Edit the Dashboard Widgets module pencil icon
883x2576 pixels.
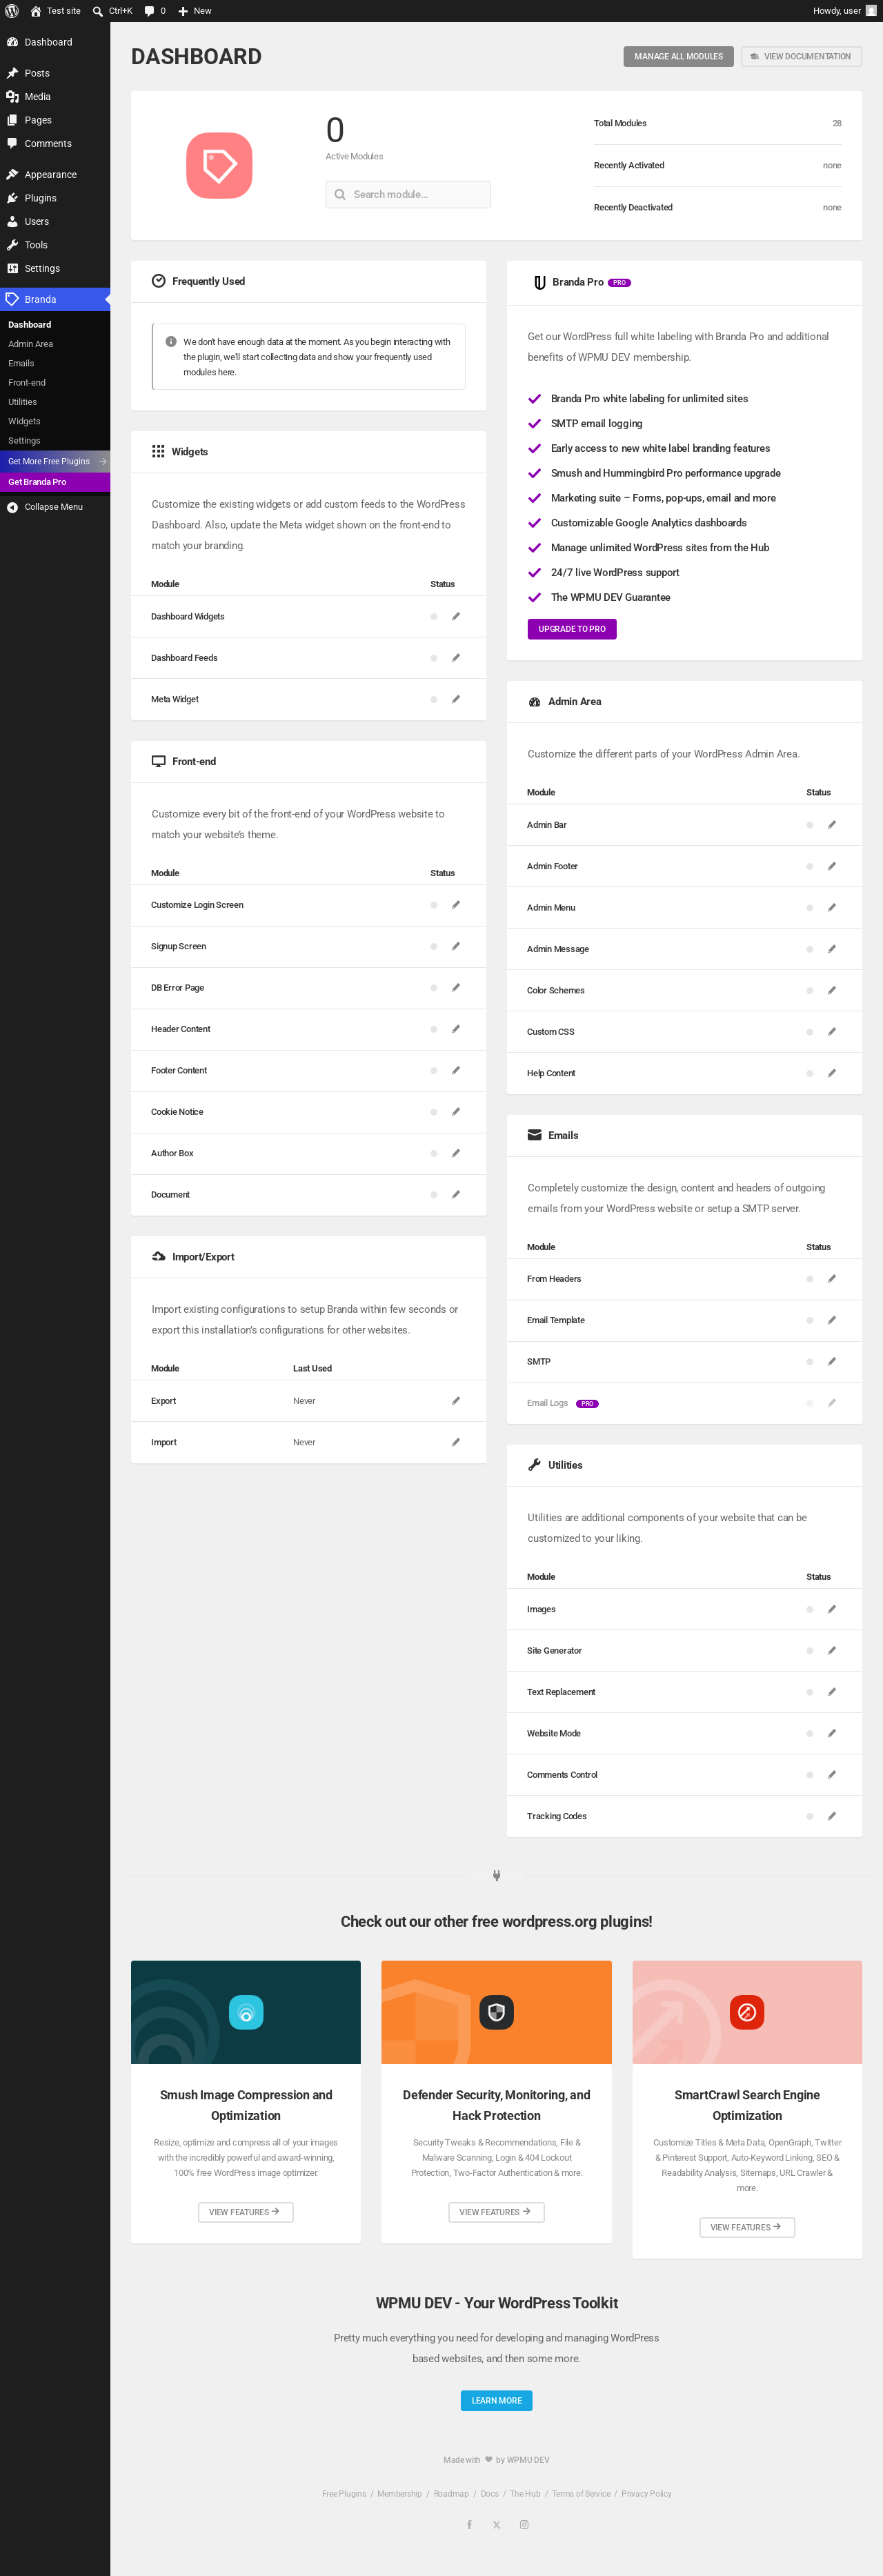point(456,617)
